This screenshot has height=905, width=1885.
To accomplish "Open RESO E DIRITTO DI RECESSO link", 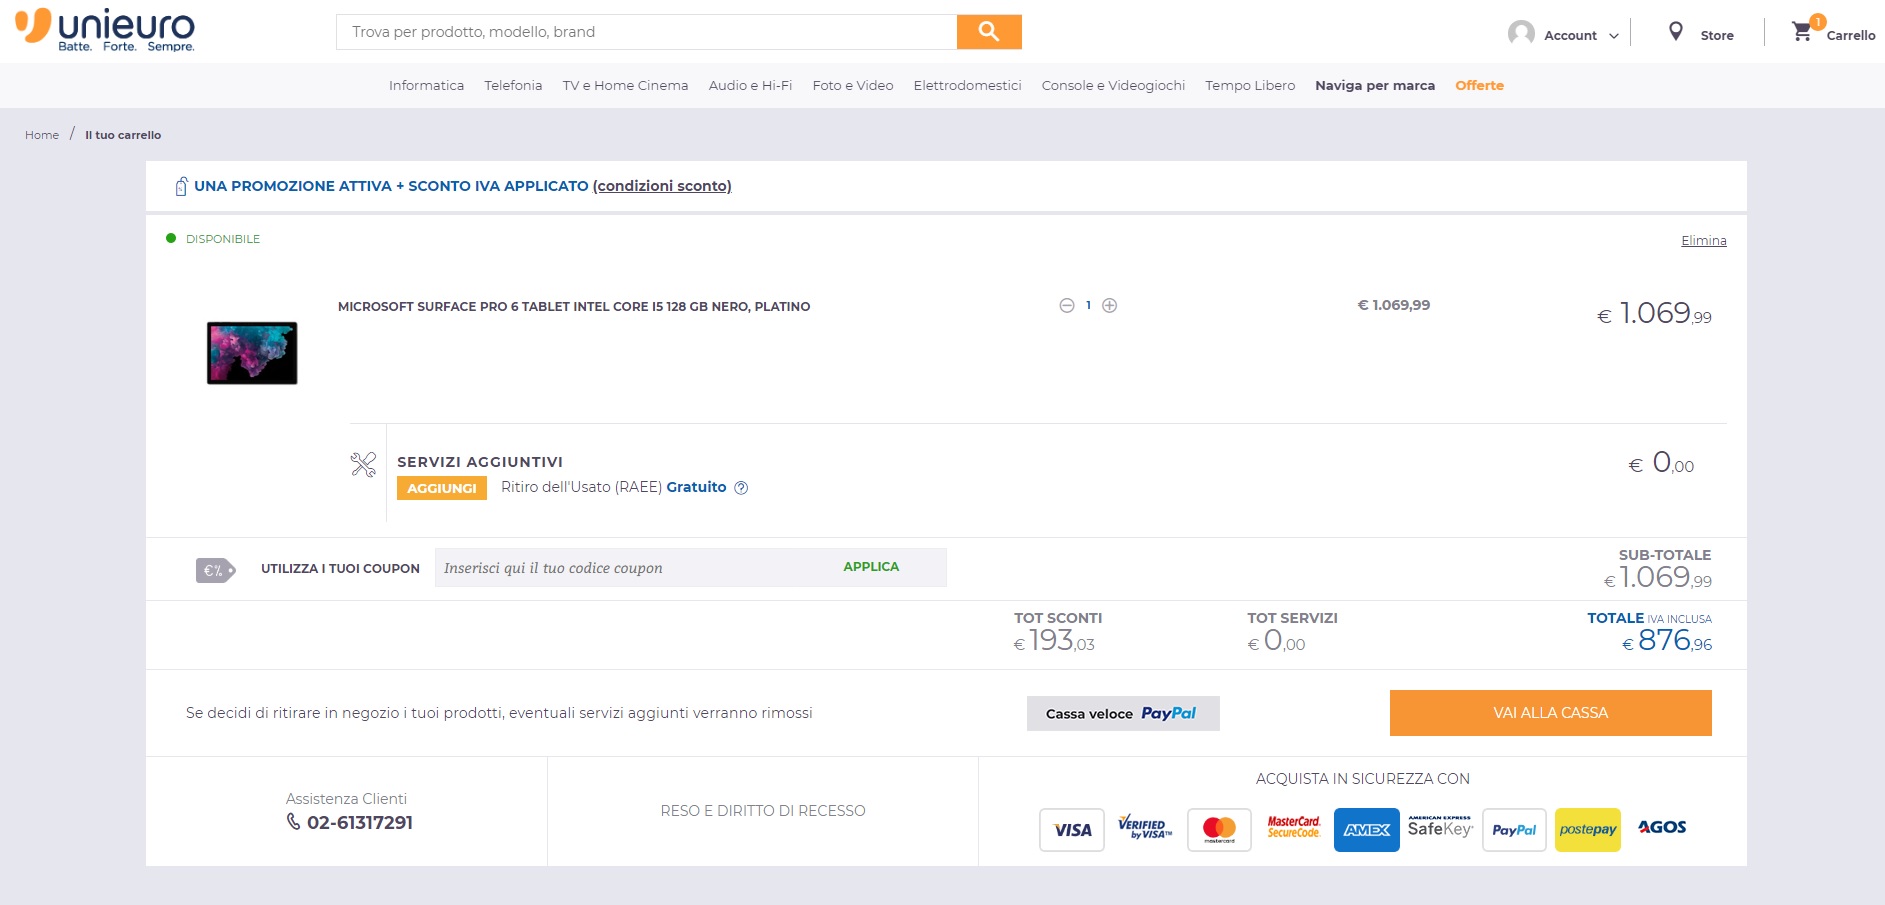I will (763, 811).
